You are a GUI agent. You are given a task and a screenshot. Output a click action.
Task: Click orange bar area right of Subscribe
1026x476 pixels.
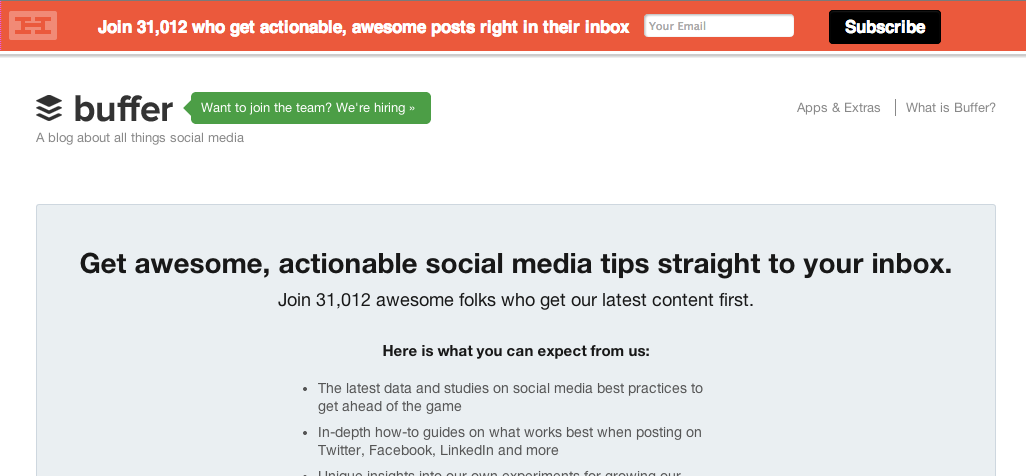point(983,27)
